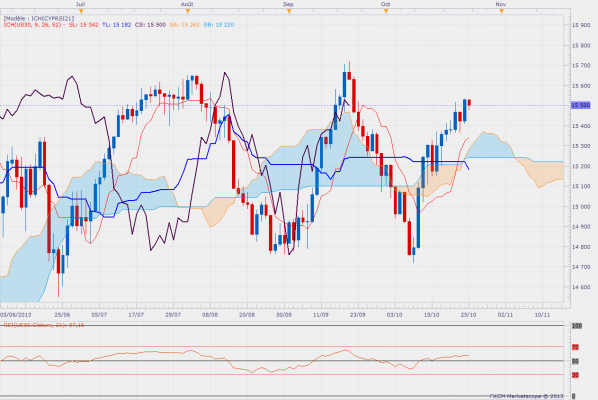The image size is (598, 400).
Task: Click the SA: 15 262 indicator label
Action: [x=185, y=25]
